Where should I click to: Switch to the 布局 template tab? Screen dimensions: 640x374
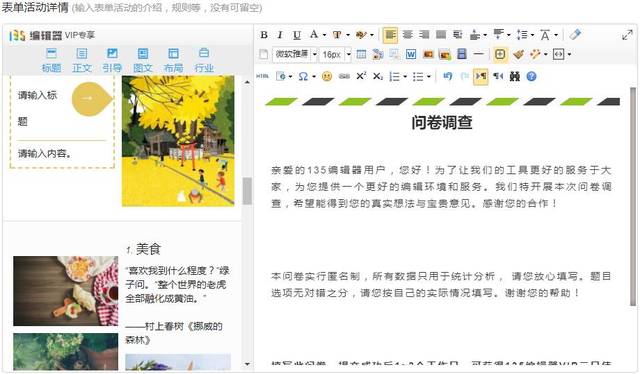coord(173,60)
